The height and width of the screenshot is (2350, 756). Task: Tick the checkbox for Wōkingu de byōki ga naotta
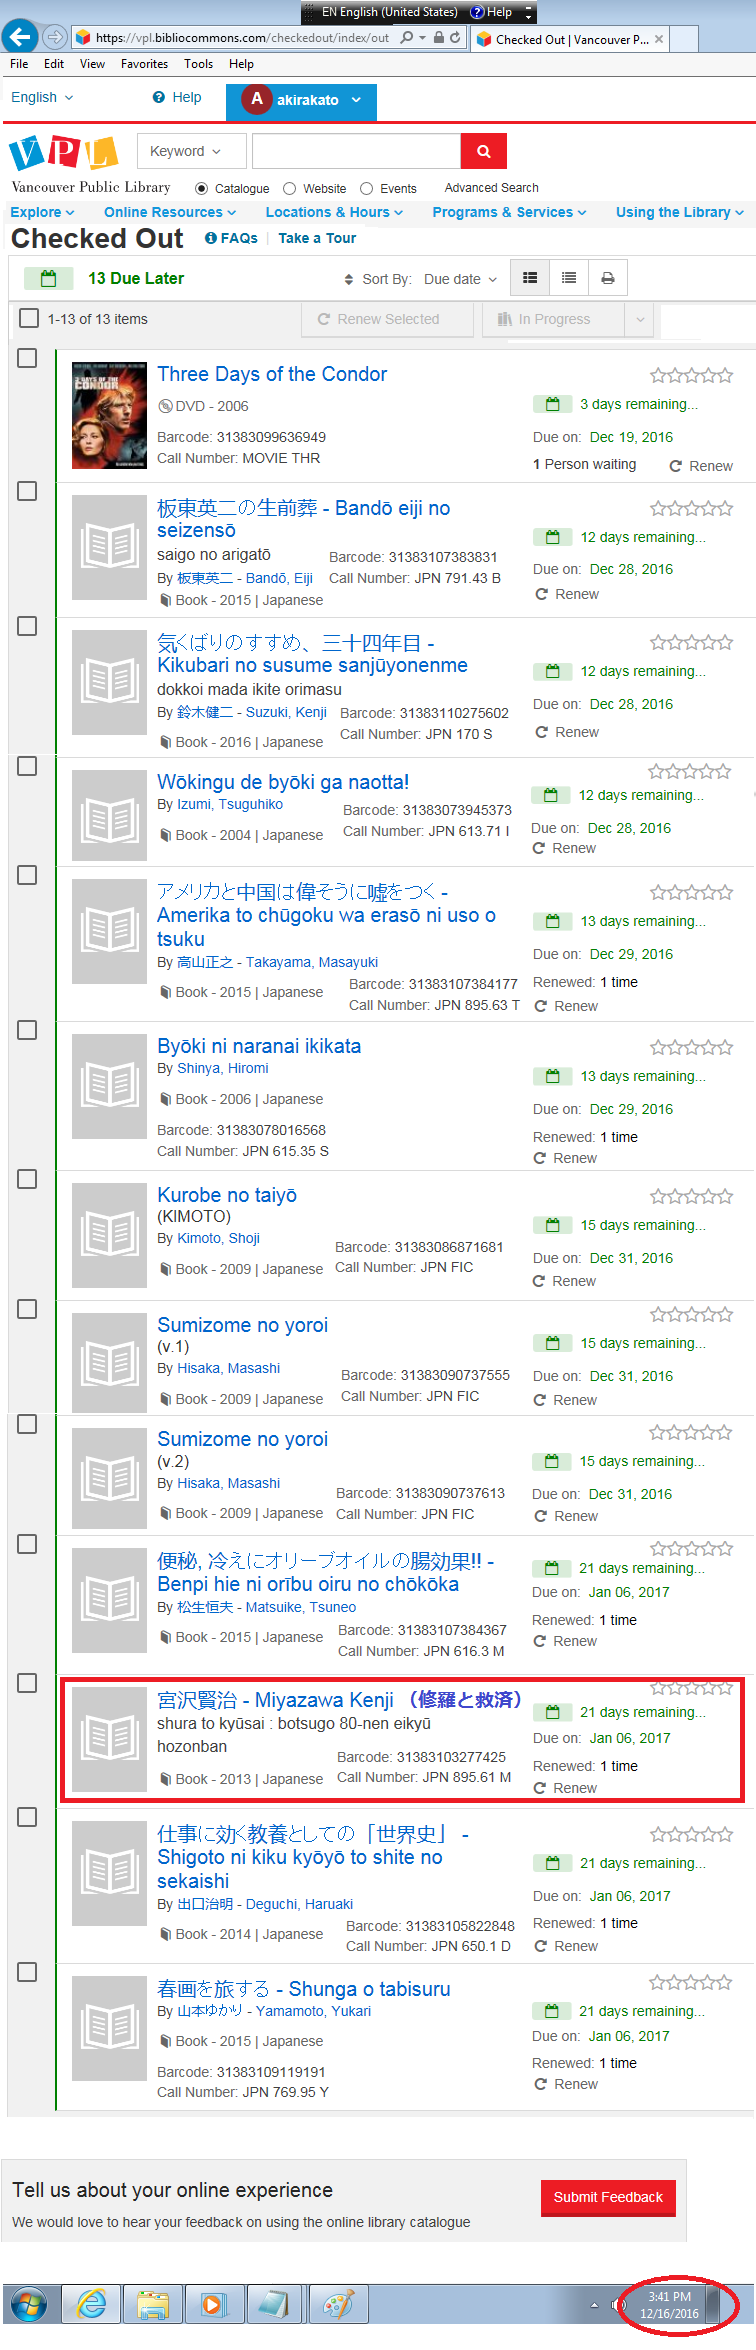[28, 765]
